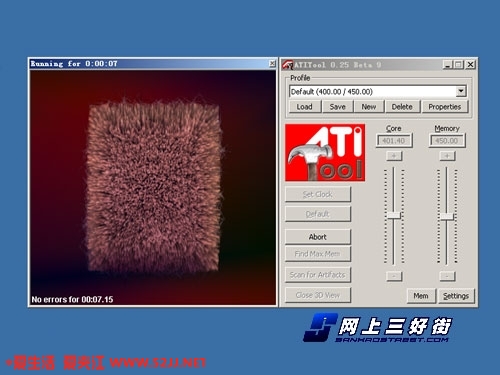Delete the selected profile
Viewport: 500px width, 375px height.
tap(402, 107)
